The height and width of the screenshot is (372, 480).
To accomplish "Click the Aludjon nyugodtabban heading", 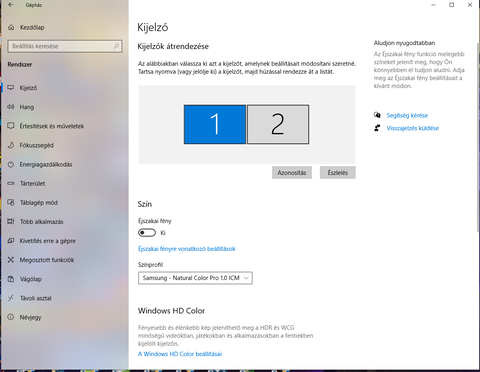I will coord(404,43).
